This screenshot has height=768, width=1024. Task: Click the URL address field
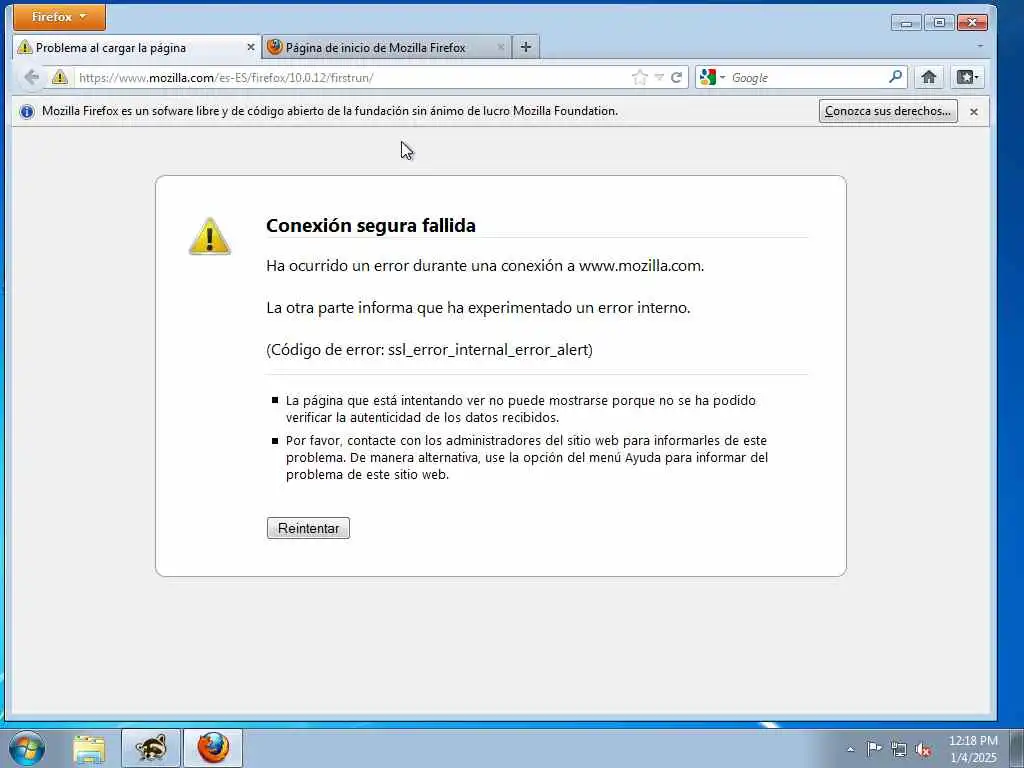[x=353, y=78]
